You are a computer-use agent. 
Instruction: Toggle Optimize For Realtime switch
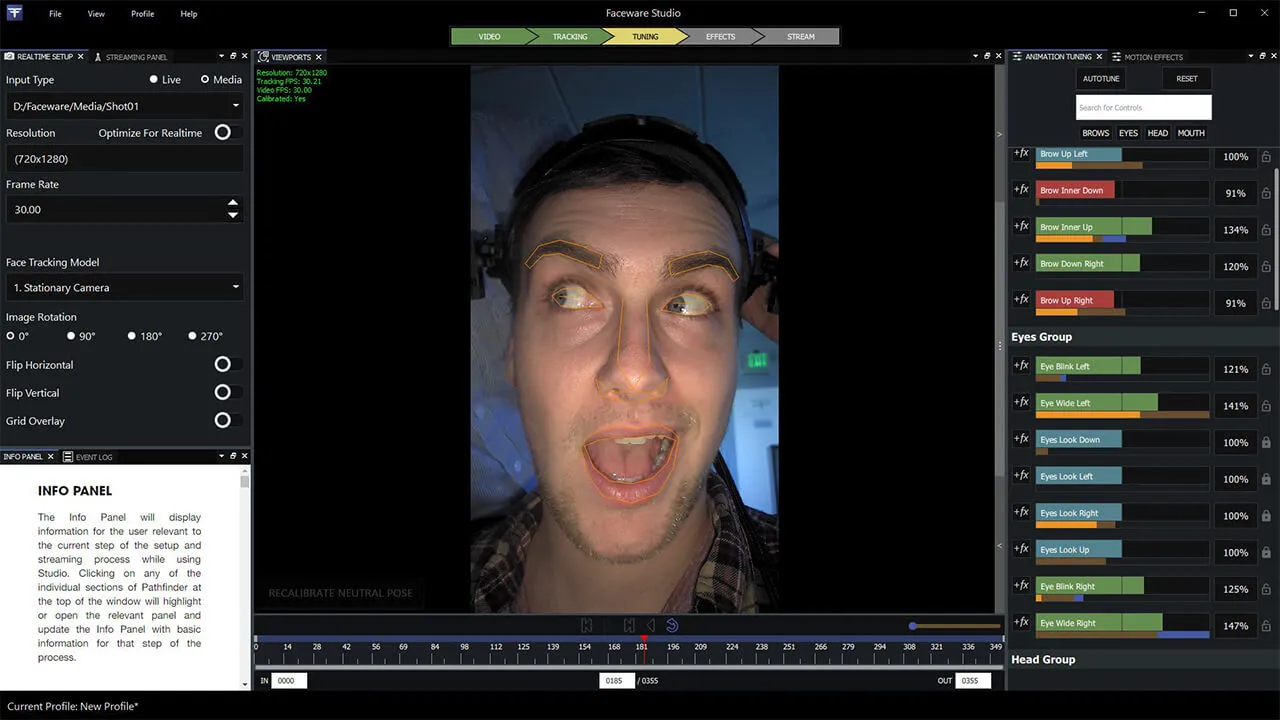(223, 132)
